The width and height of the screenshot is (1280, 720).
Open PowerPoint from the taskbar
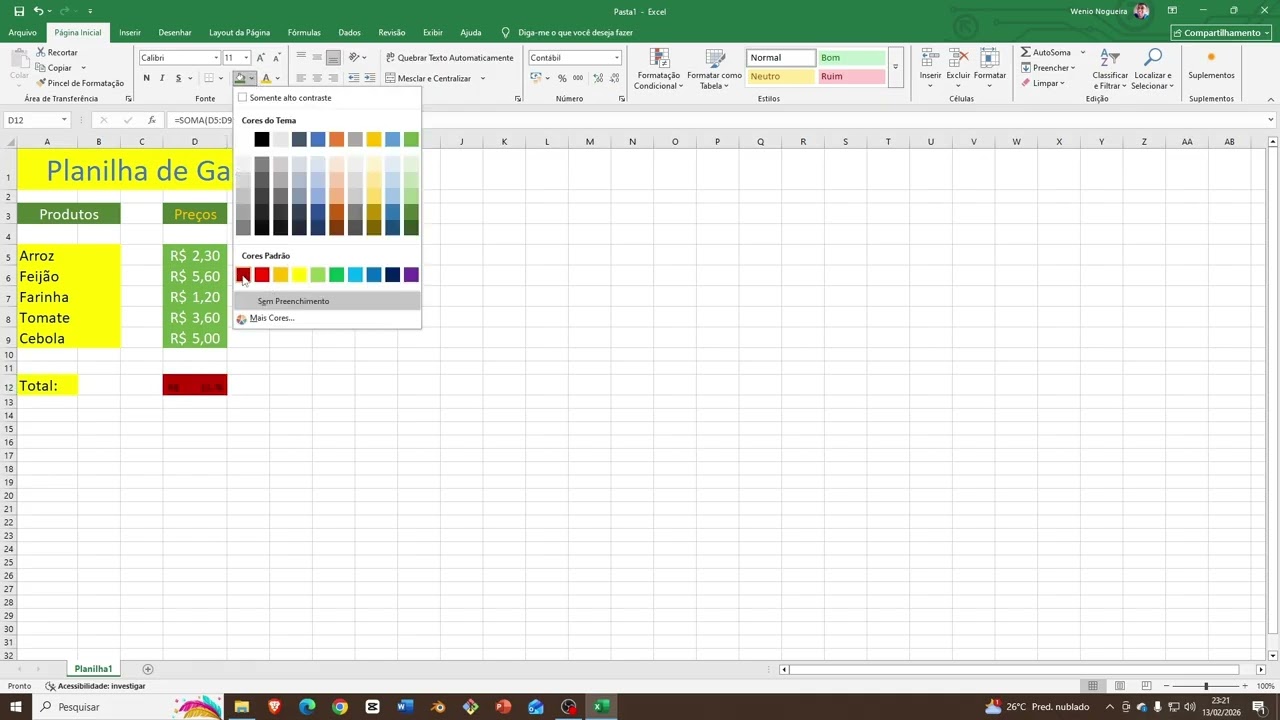503,707
